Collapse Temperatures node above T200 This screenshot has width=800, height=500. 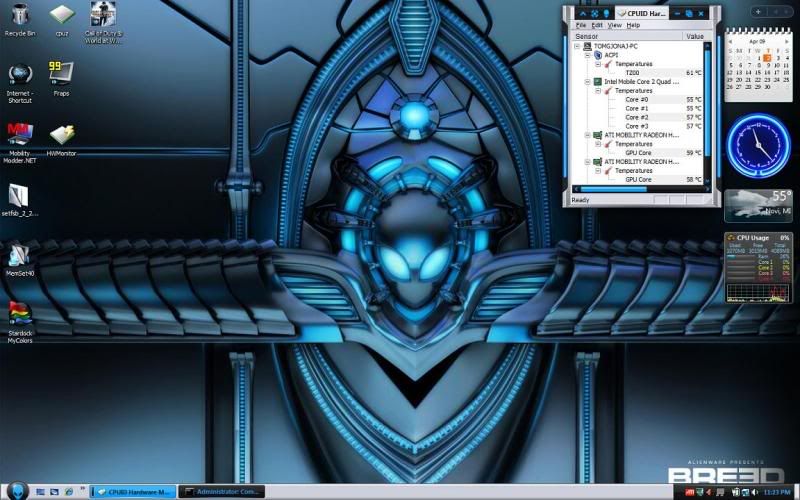(598, 64)
